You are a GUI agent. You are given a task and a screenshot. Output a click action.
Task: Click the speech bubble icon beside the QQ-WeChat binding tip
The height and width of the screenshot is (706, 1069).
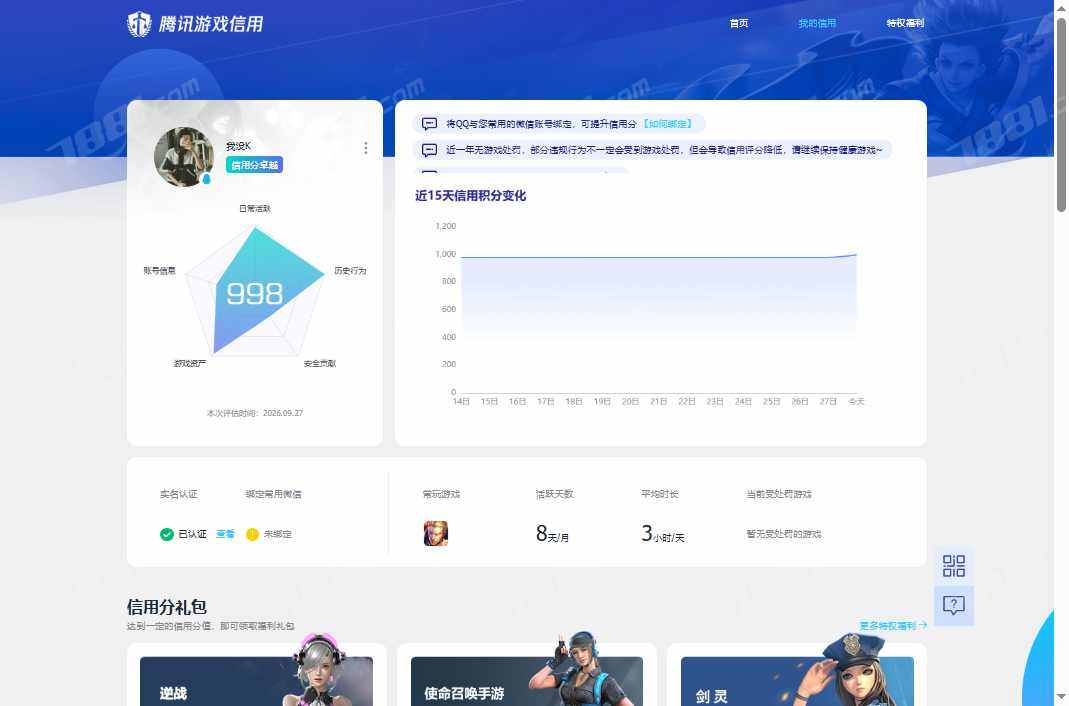point(430,123)
